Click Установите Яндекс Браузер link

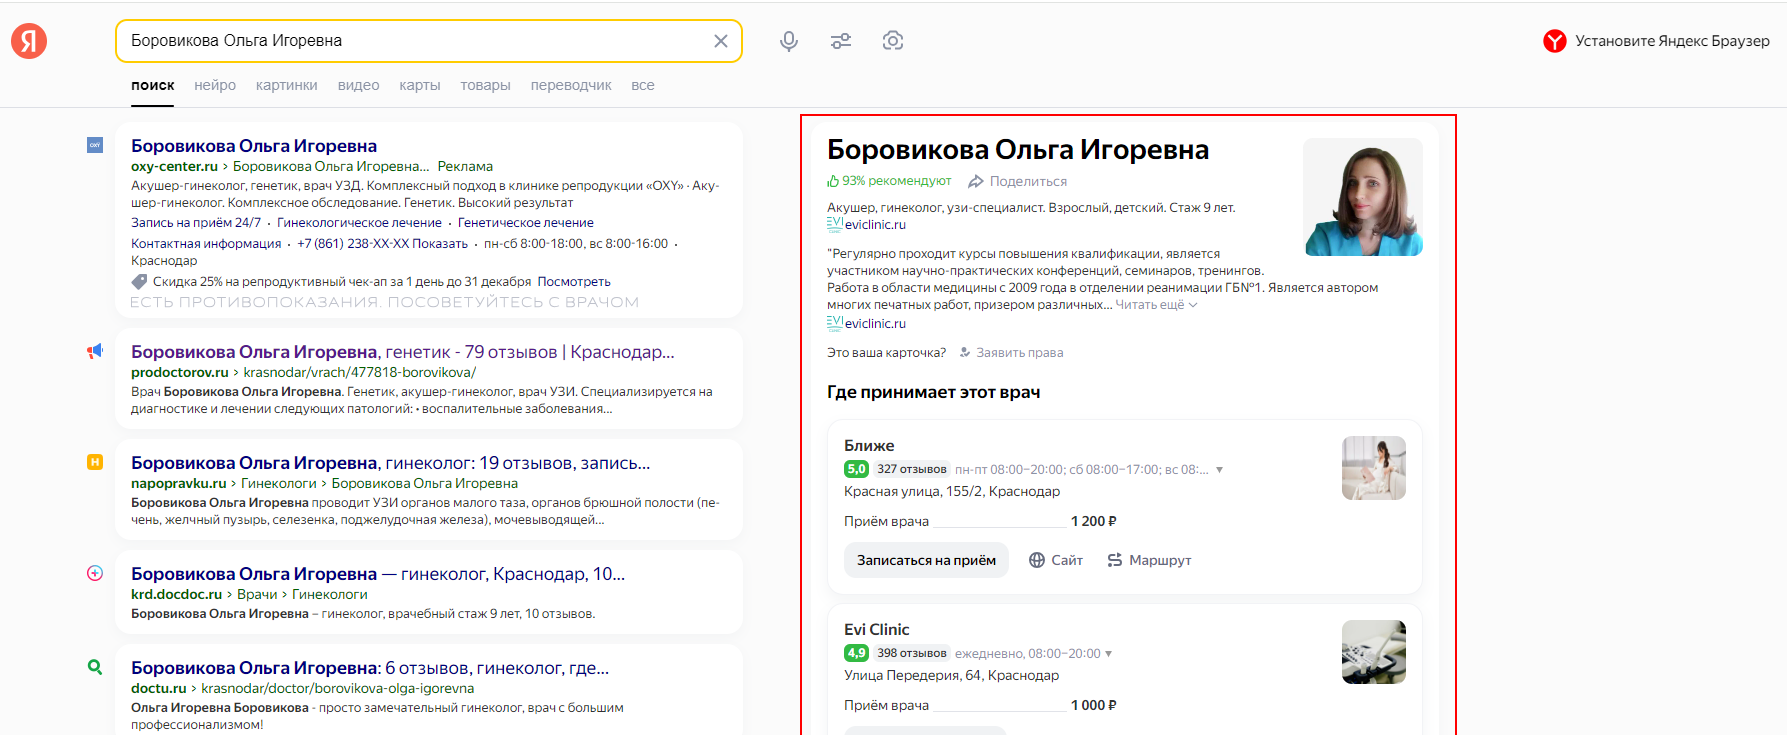[x=1672, y=41]
